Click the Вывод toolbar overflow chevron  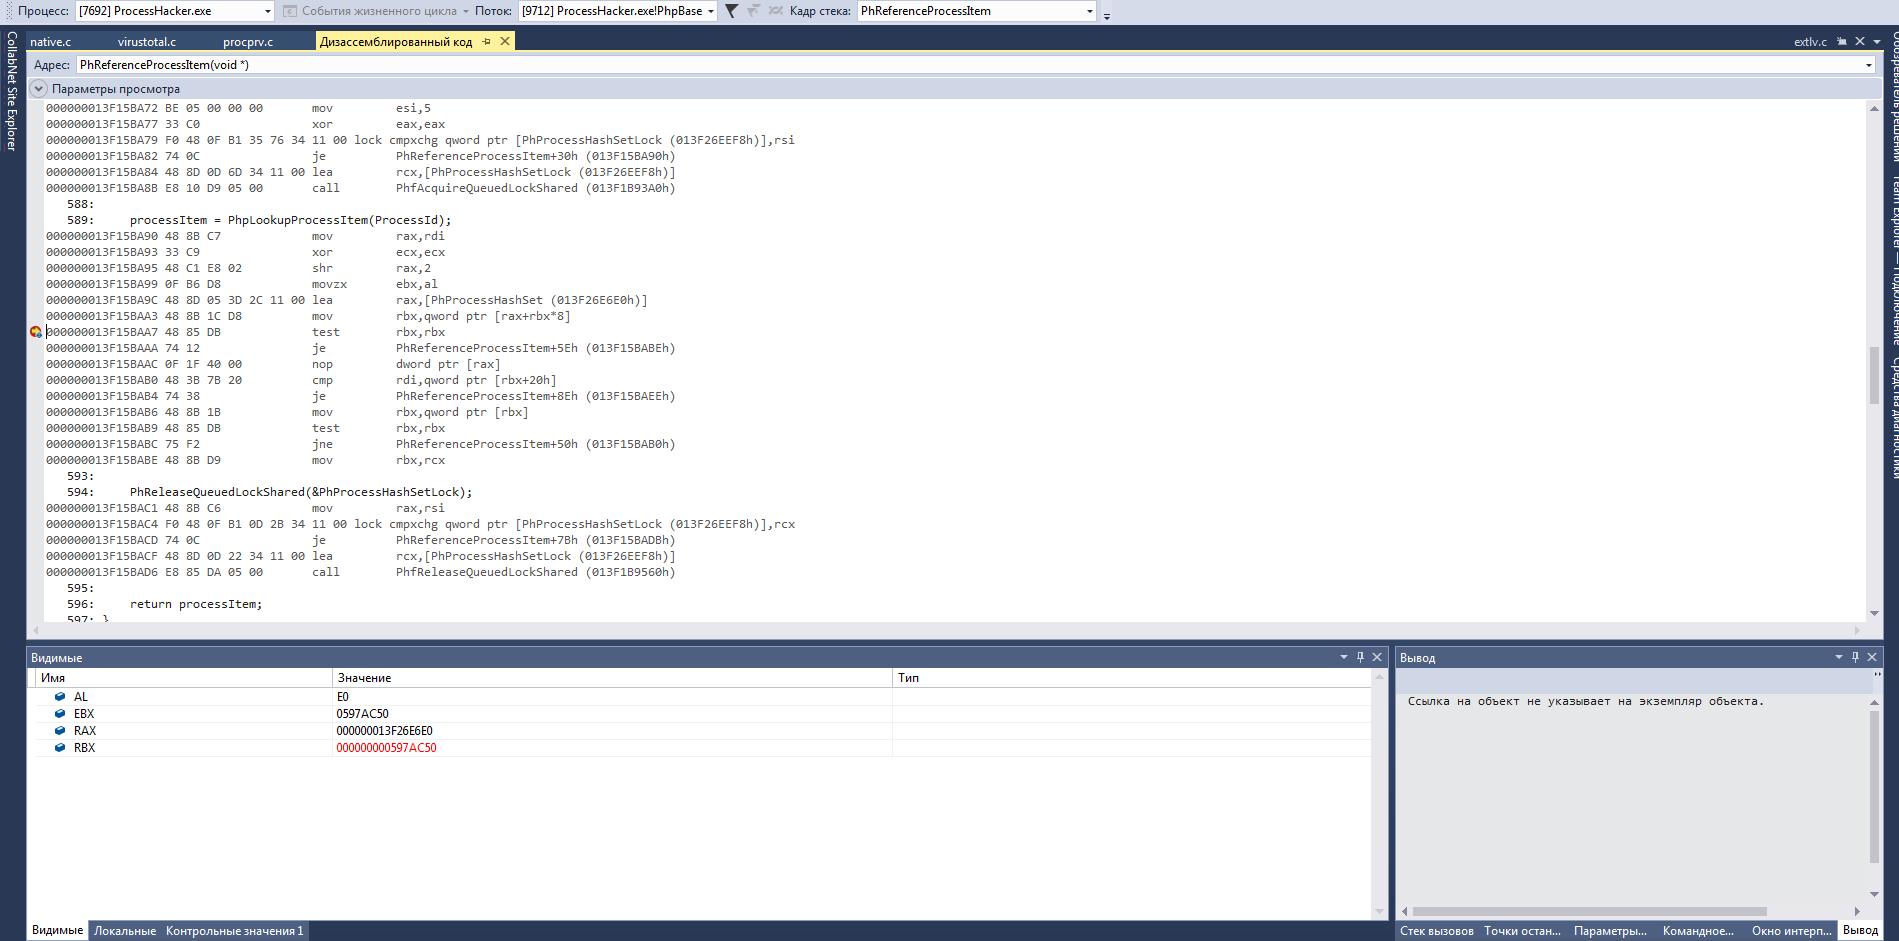(1877, 676)
